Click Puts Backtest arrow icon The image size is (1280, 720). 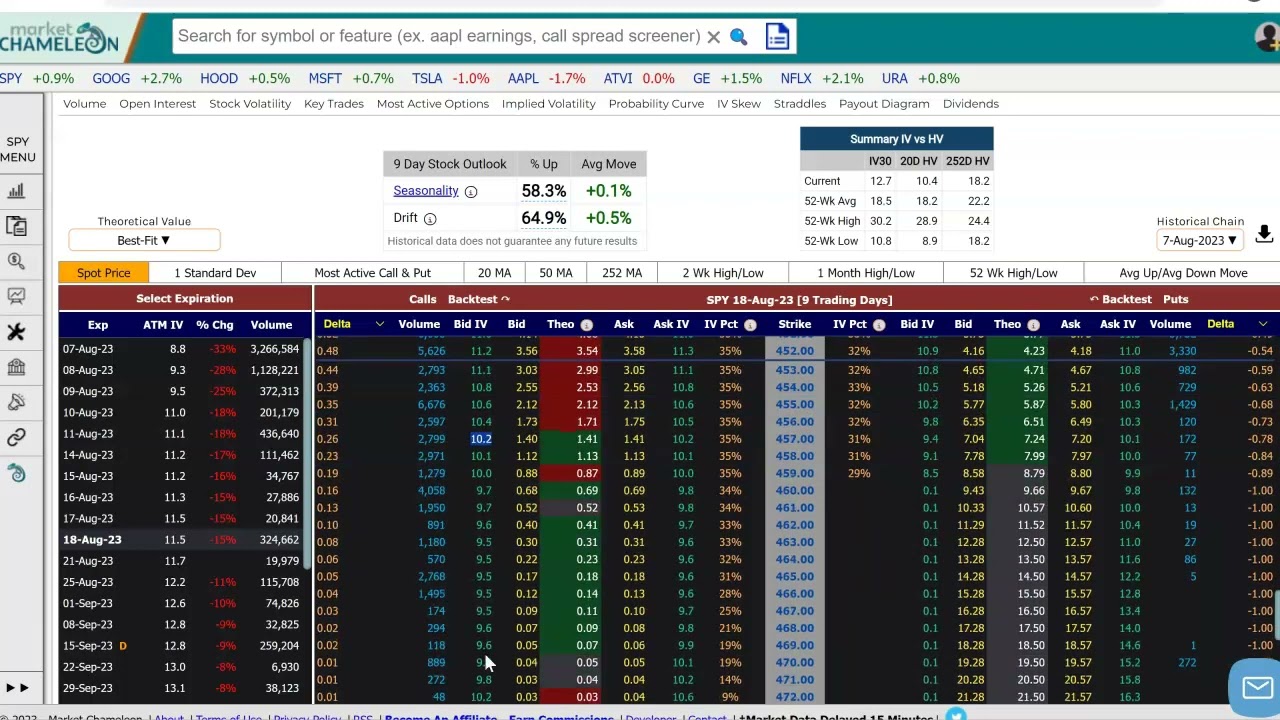coord(1094,299)
